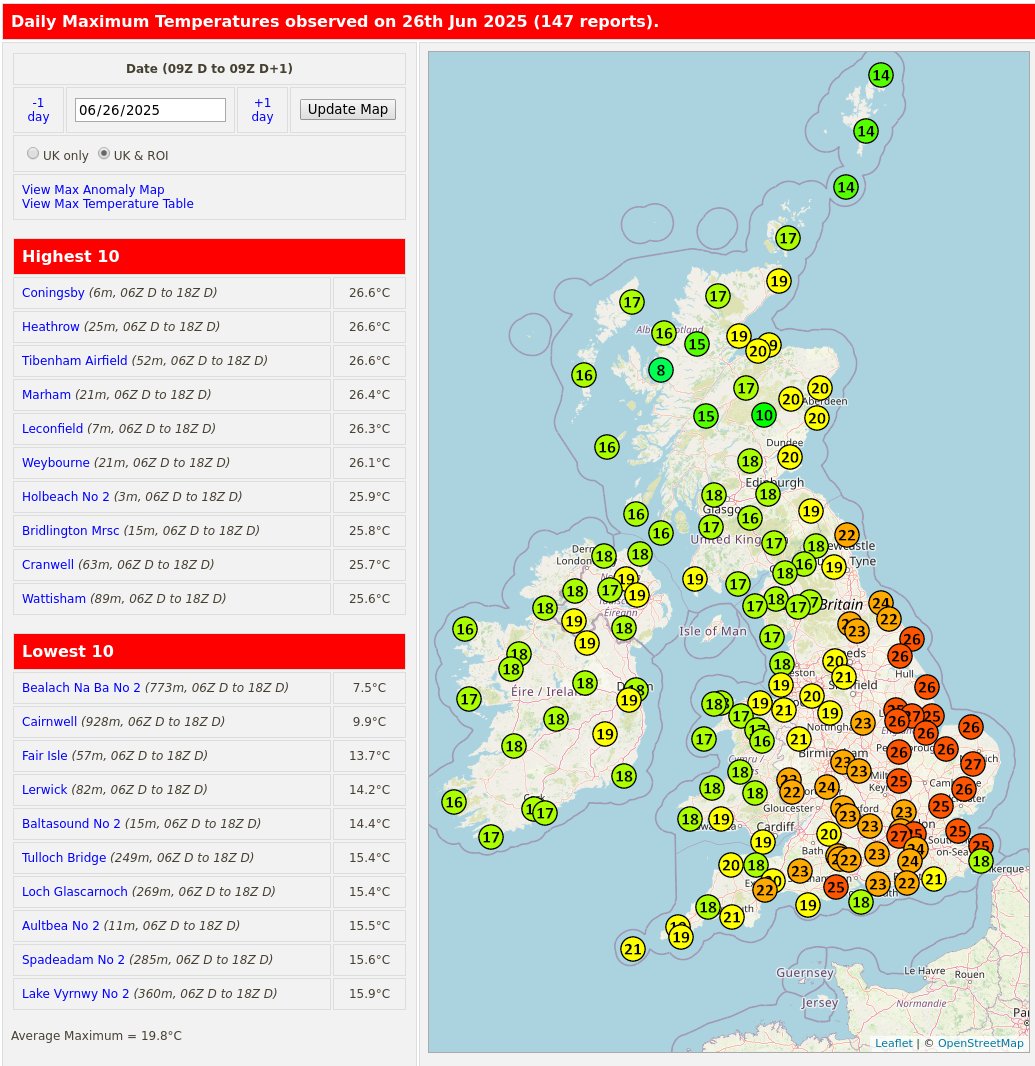Viewport: 1035px width, 1066px height.
Task: Click the Leaflet attribution link
Action: pyautogui.click(x=894, y=1043)
